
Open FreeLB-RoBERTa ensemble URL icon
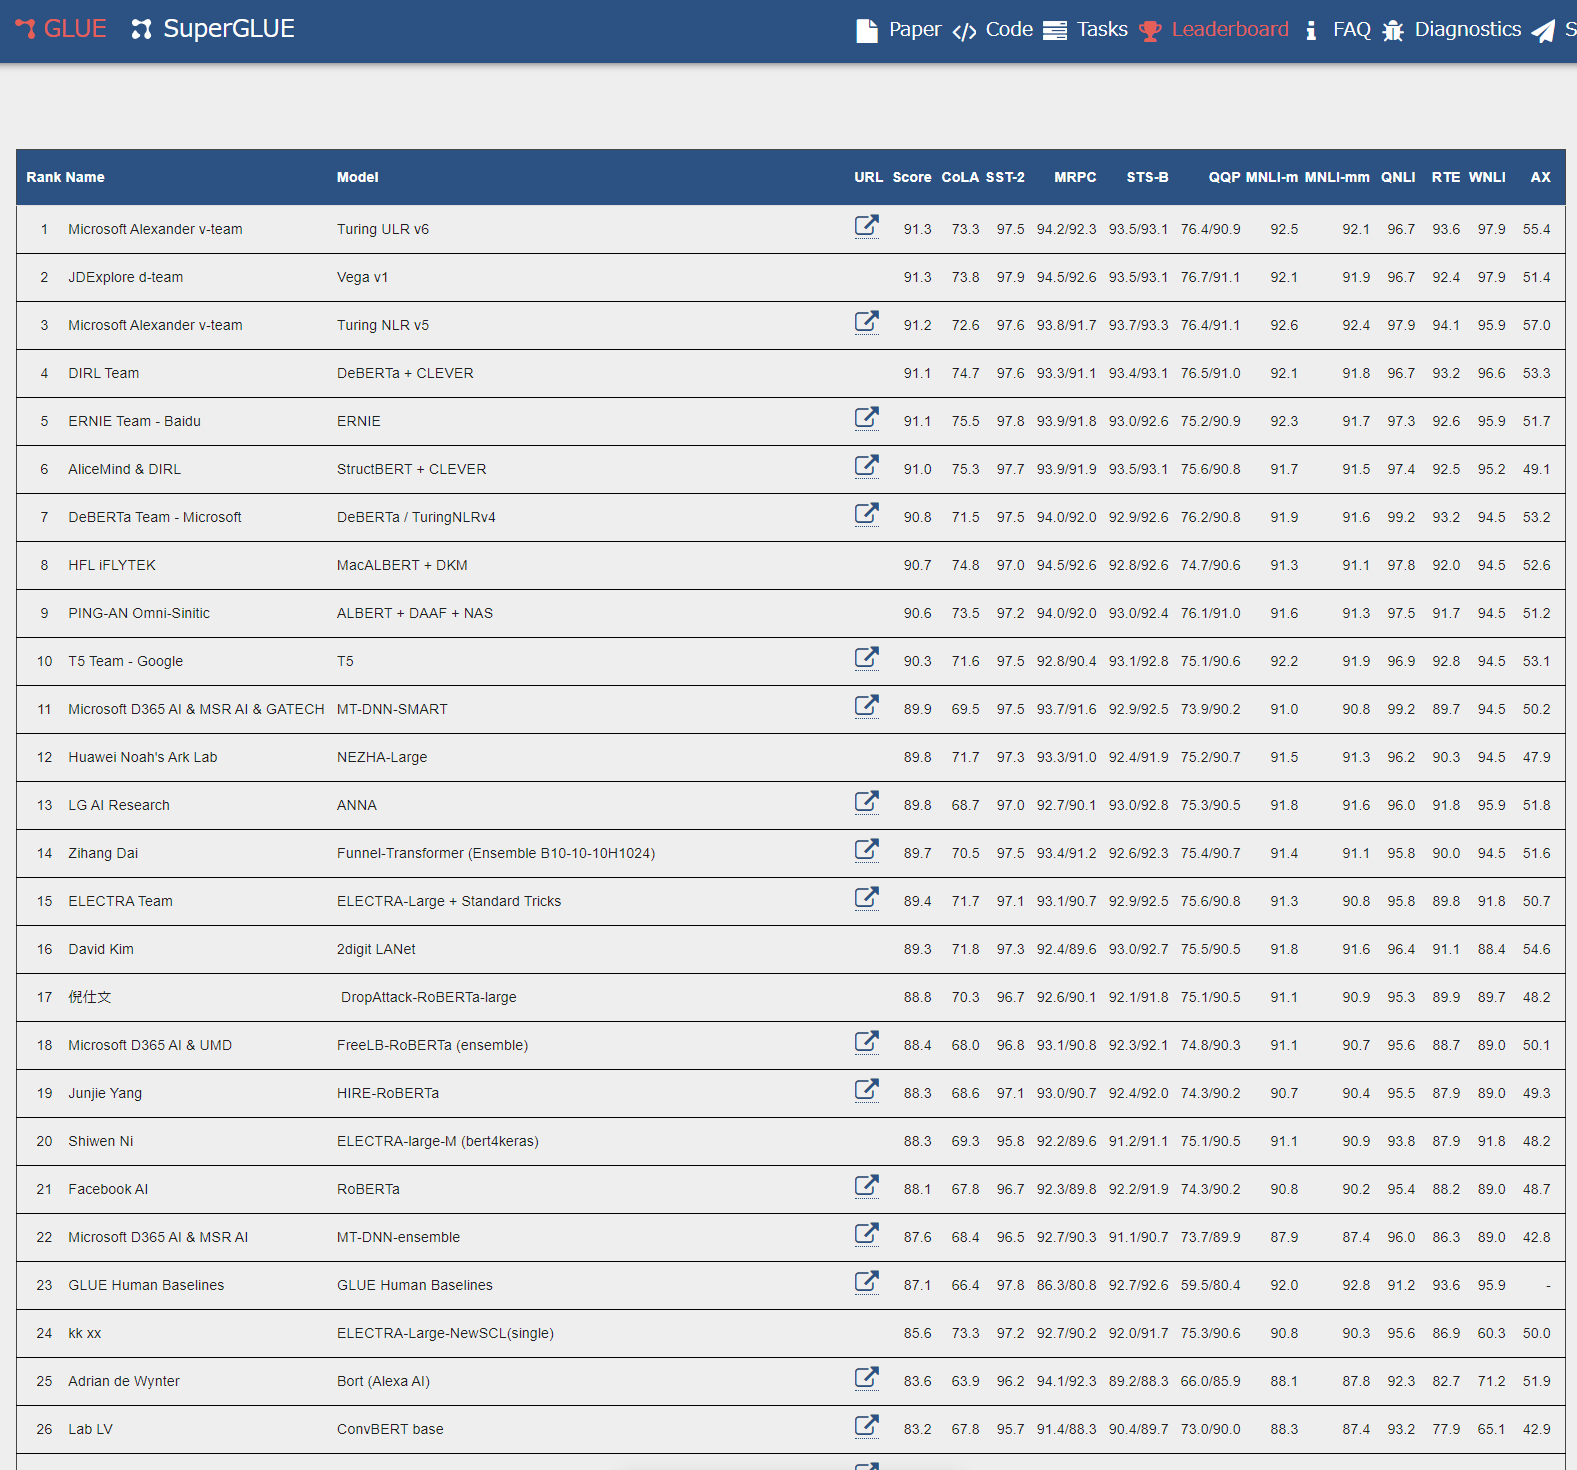(x=867, y=1042)
